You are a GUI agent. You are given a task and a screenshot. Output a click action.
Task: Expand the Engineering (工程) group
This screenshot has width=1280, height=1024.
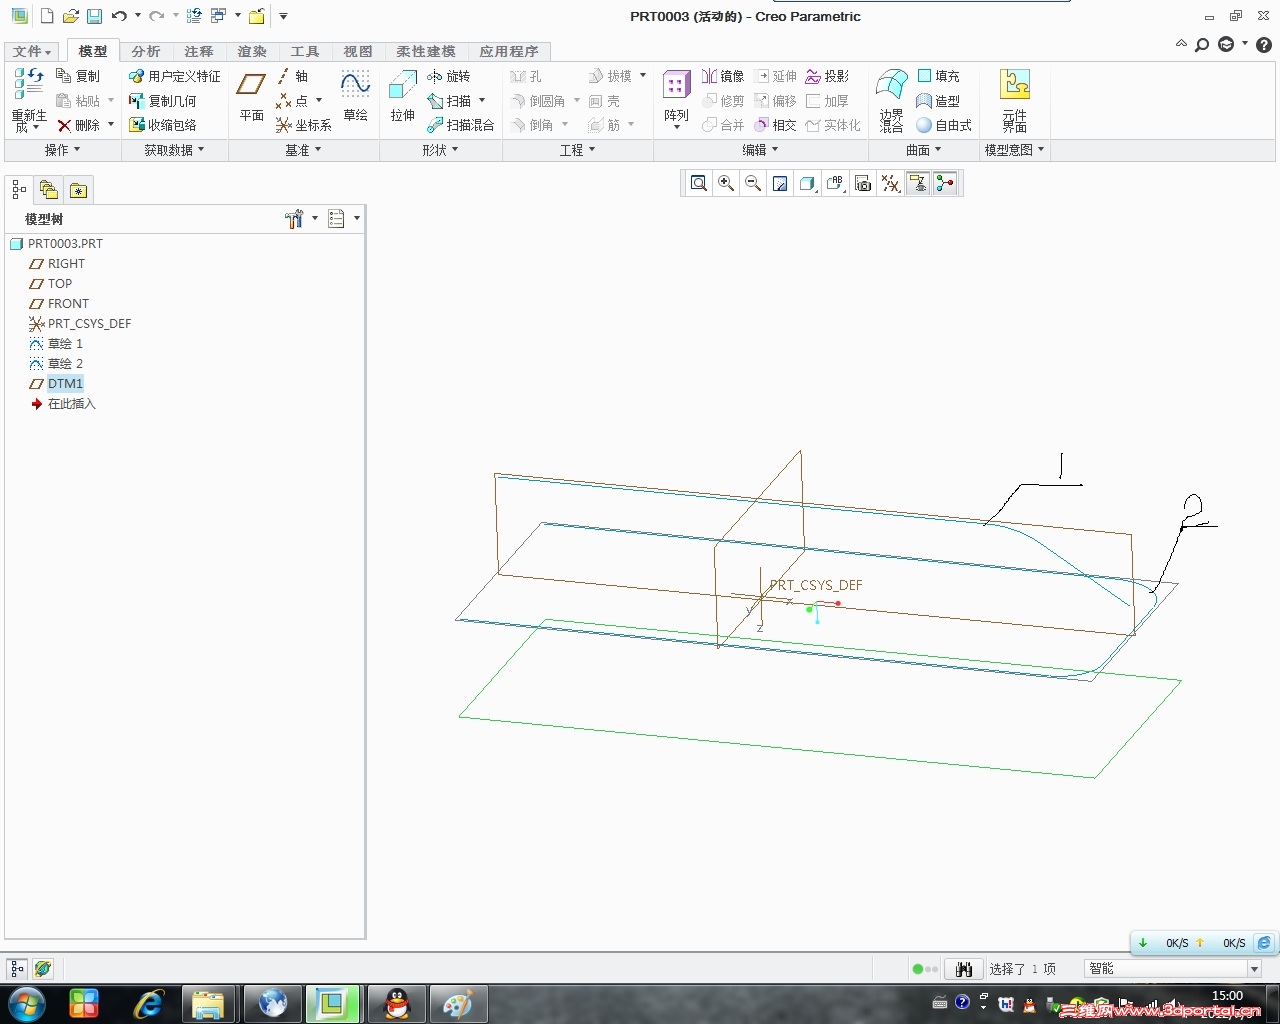pos(577,150)
